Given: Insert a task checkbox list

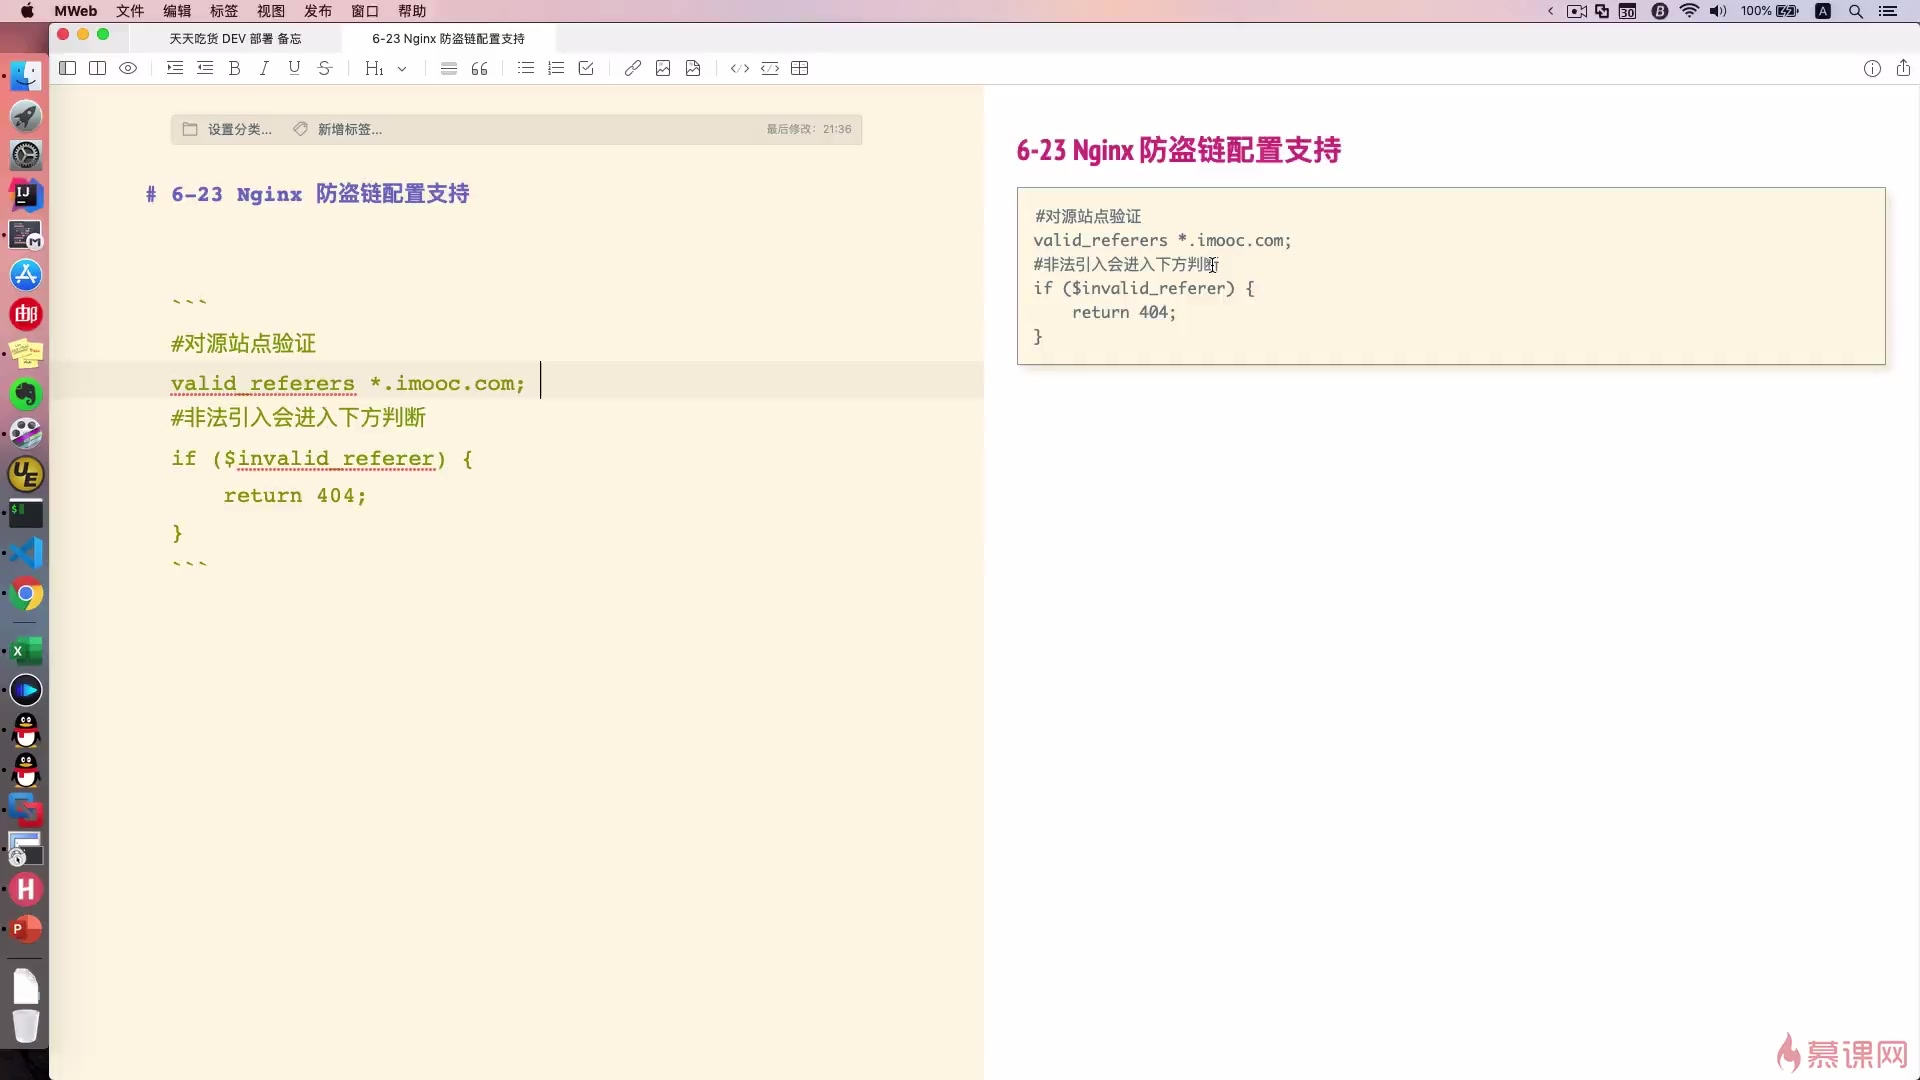Looking at the screenshot, I should [x=586, y=68].
